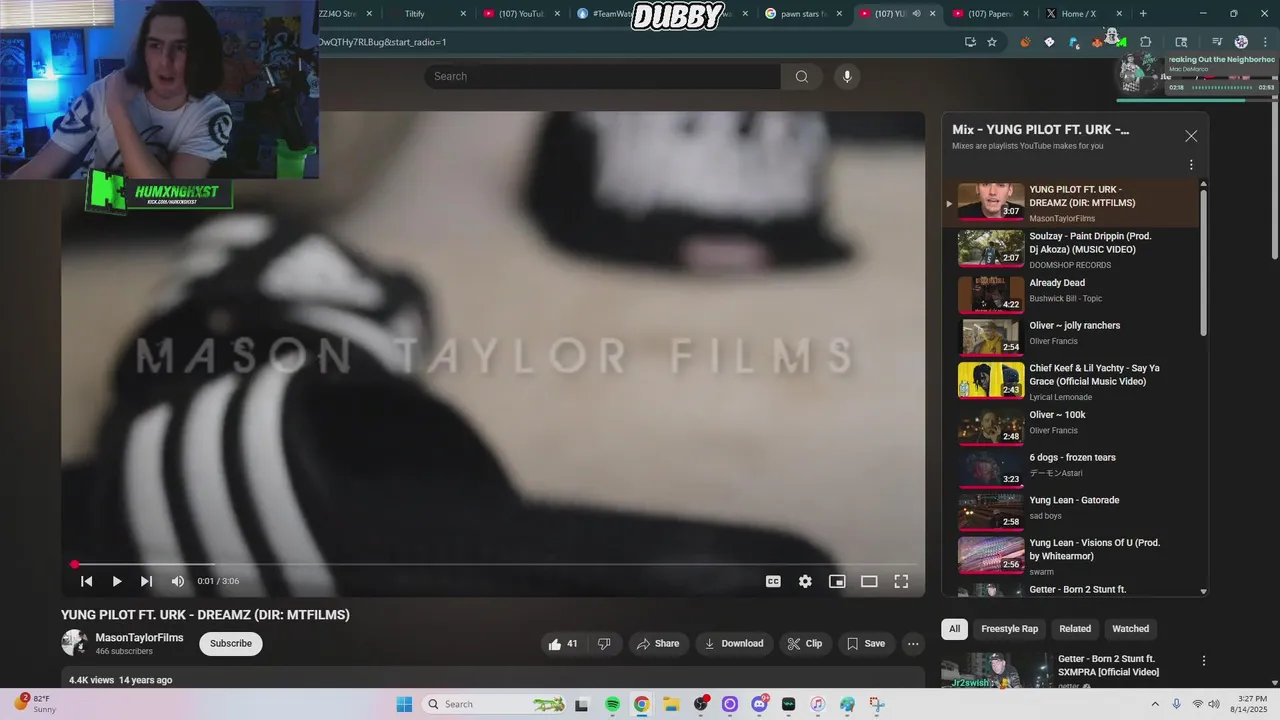Viewport: 1280px width, 720px height.
Task: Switch to Home / X tab
Action: click(x=1083, y=14)
